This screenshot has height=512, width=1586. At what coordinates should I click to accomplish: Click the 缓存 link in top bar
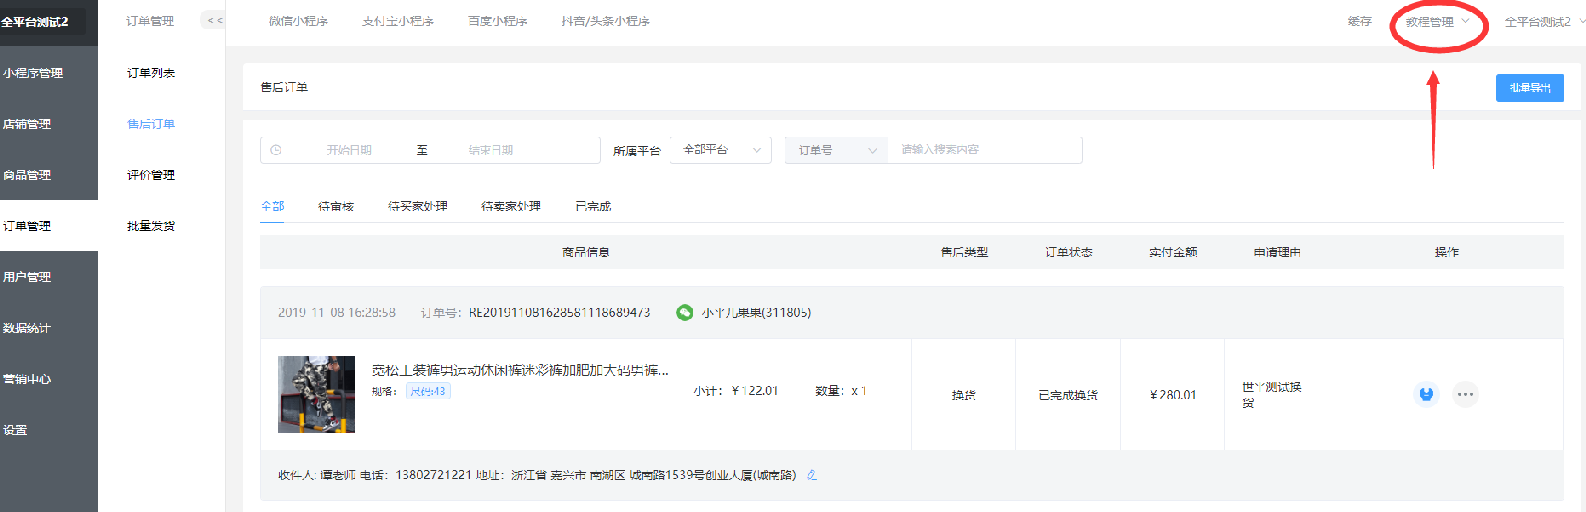[1360, 21]
